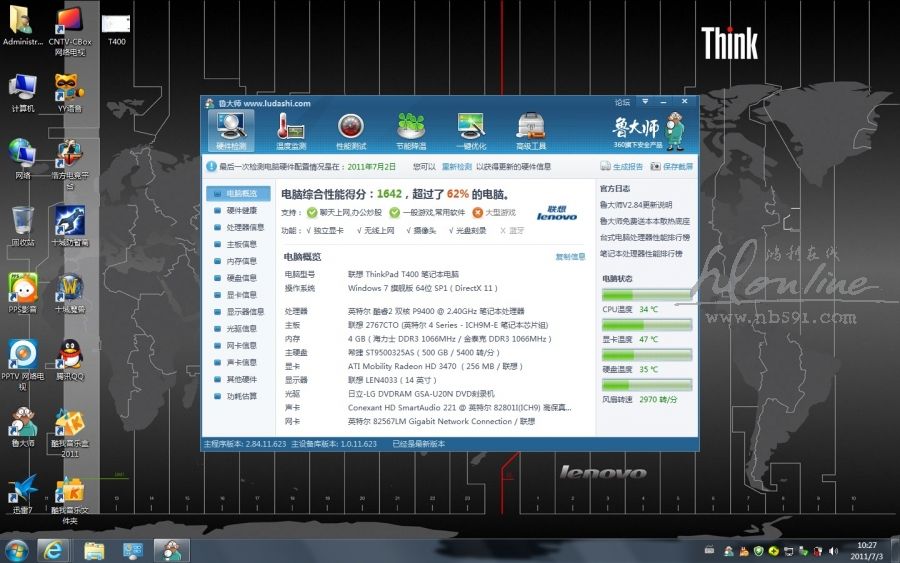Click the 论坛 forum link in title bar

[622, 102]
